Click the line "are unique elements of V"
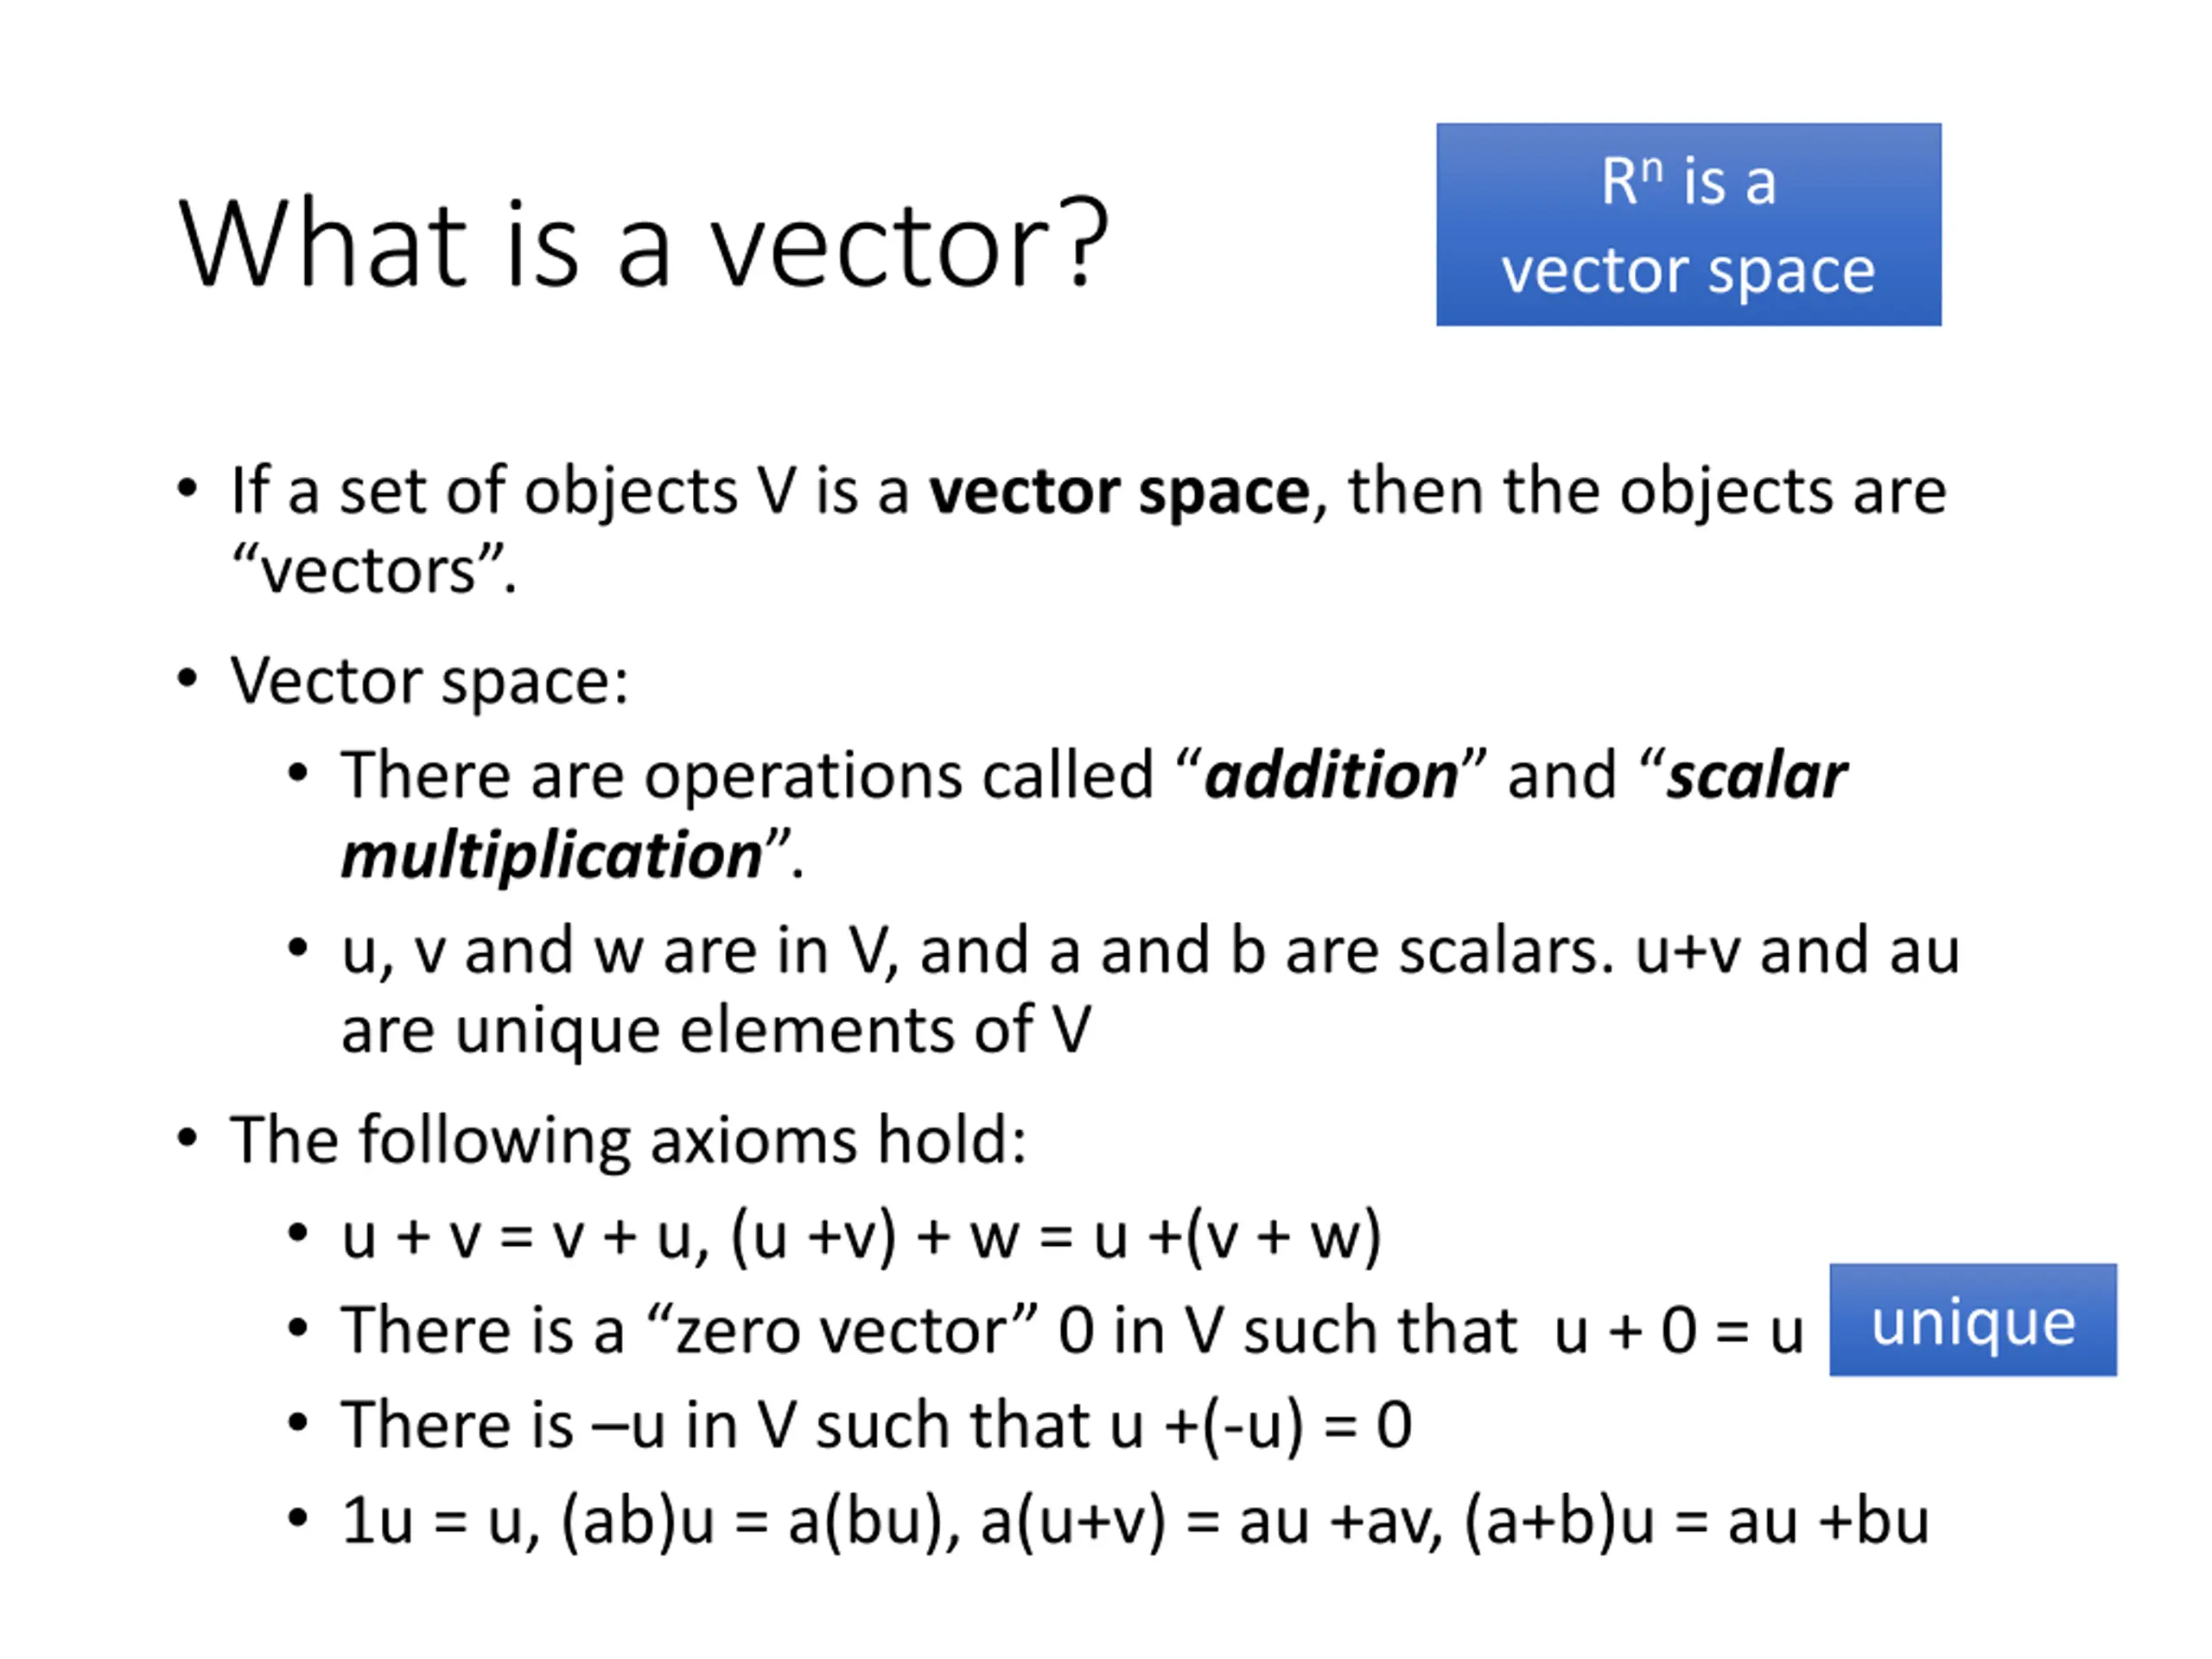Image resolution: width=2212 pixels, height=1659 pixels. 716,1029
